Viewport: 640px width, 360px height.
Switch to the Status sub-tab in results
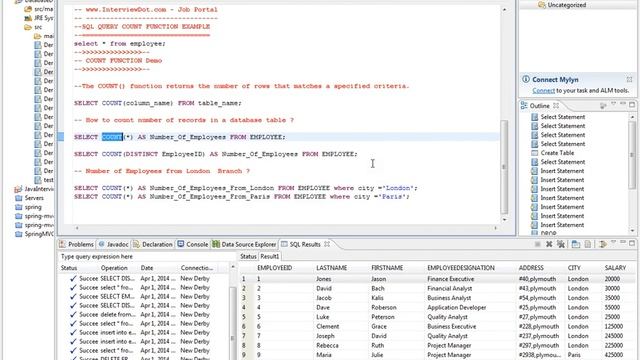pos(248,256)
